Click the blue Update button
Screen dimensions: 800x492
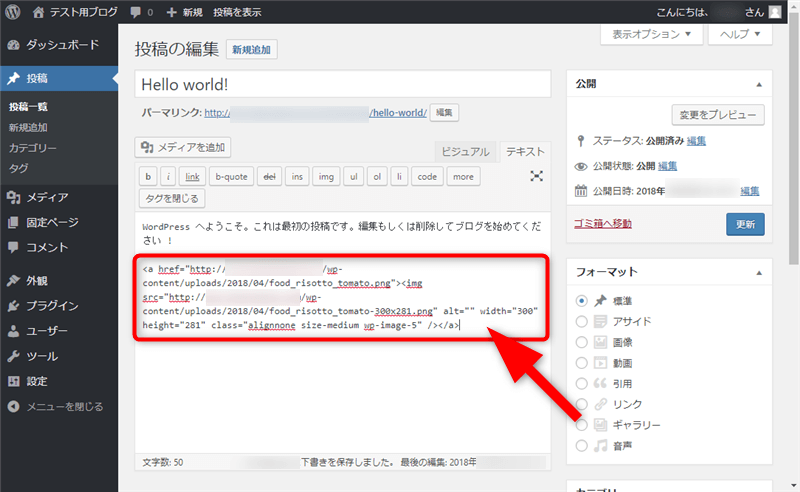pos(746,224)
